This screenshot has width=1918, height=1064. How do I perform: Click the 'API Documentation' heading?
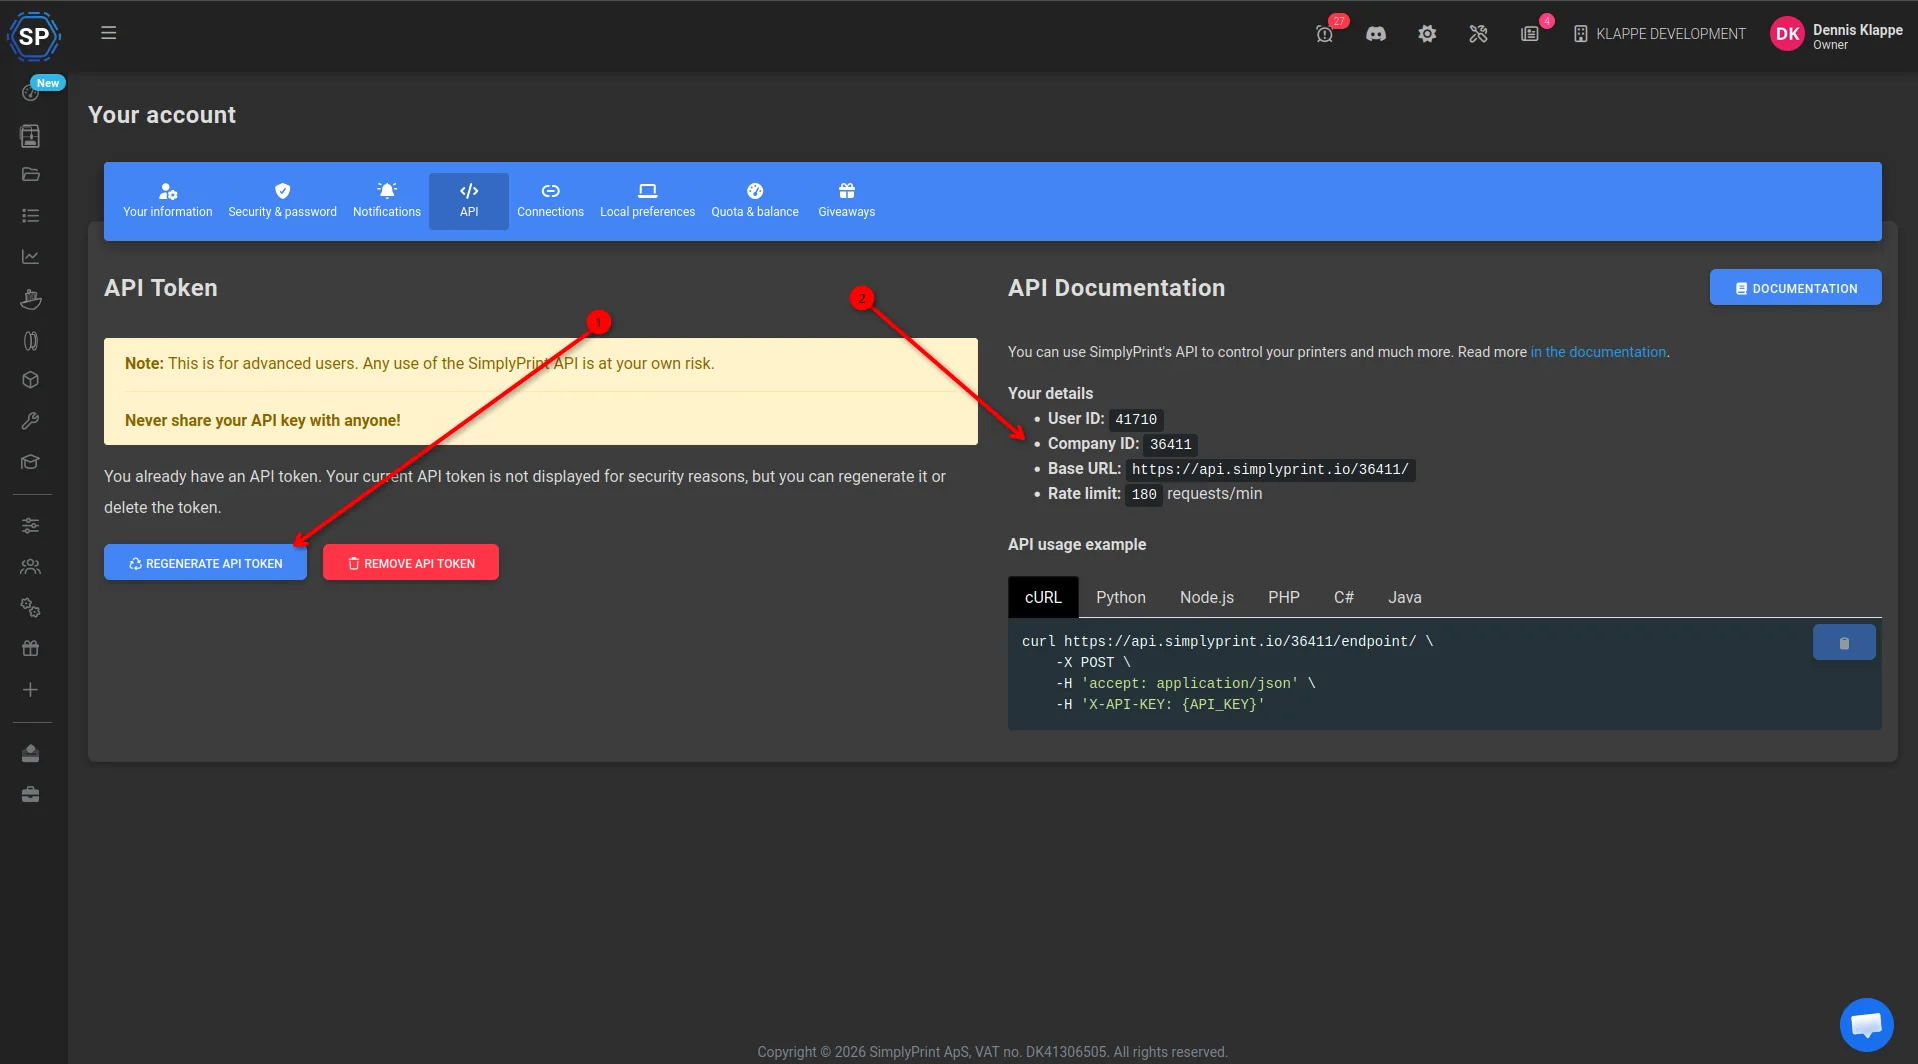1116,288
